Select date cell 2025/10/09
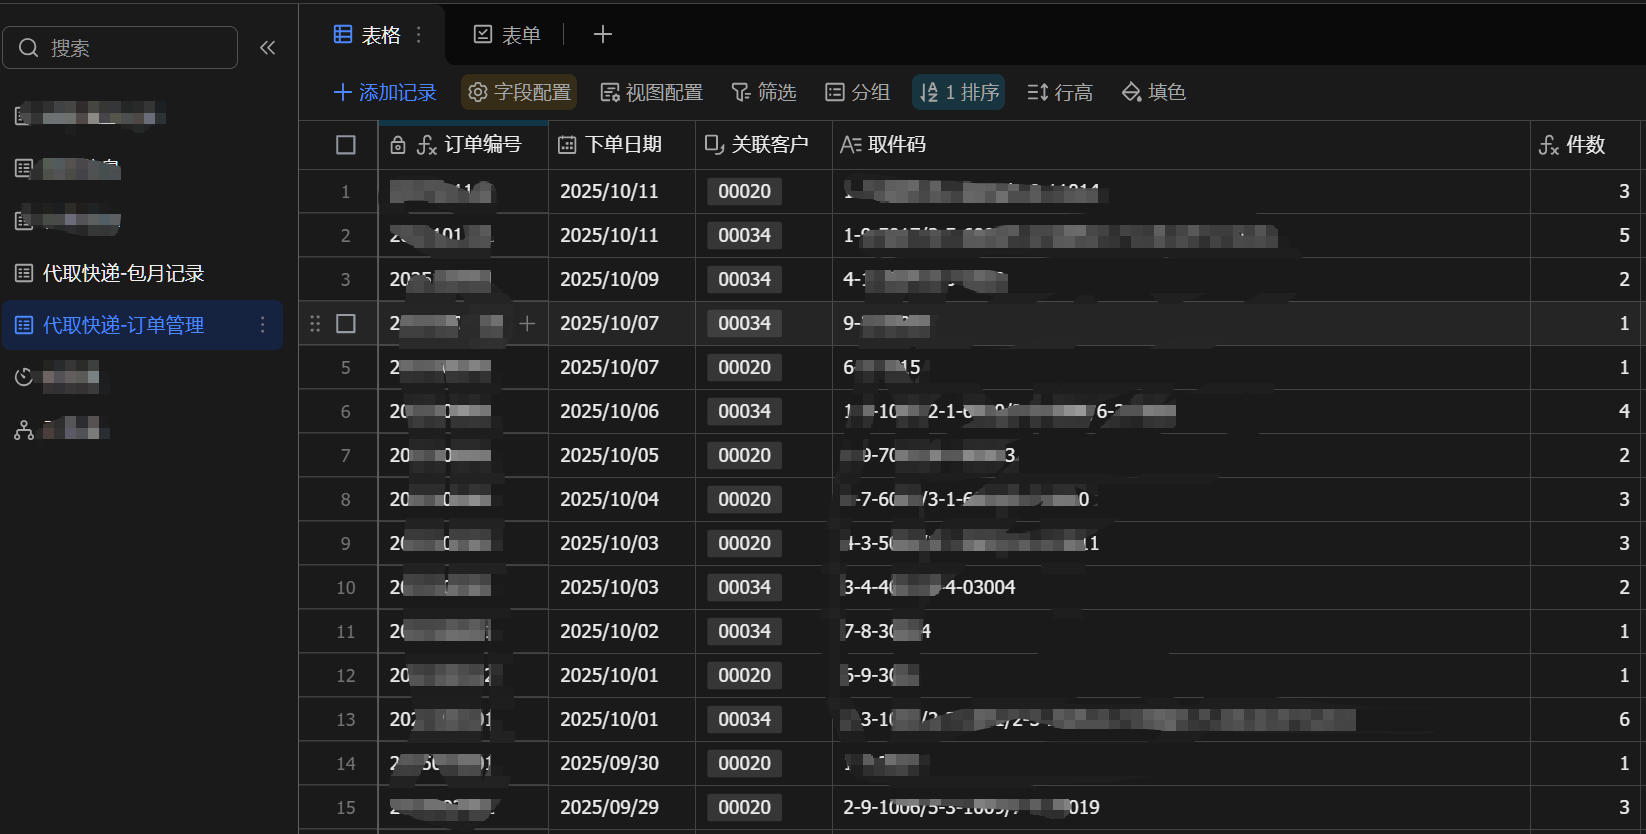Viewport: 1646px width, 834px height. [622, 280]
